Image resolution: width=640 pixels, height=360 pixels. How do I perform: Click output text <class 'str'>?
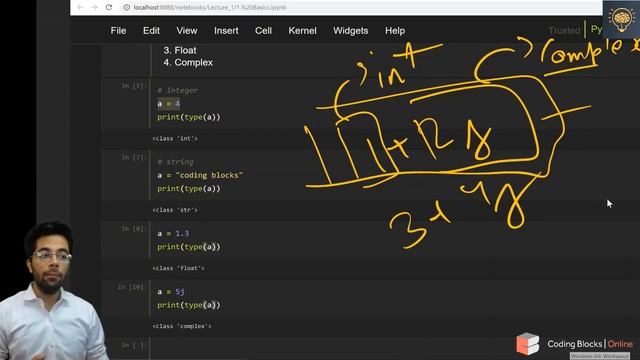(x=175, y=210)
